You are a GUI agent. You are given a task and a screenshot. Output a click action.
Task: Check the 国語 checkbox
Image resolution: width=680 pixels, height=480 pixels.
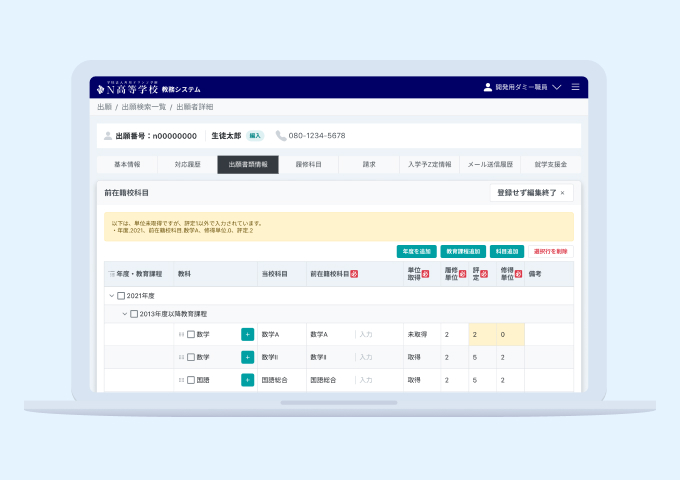click(x=191, y=380)
